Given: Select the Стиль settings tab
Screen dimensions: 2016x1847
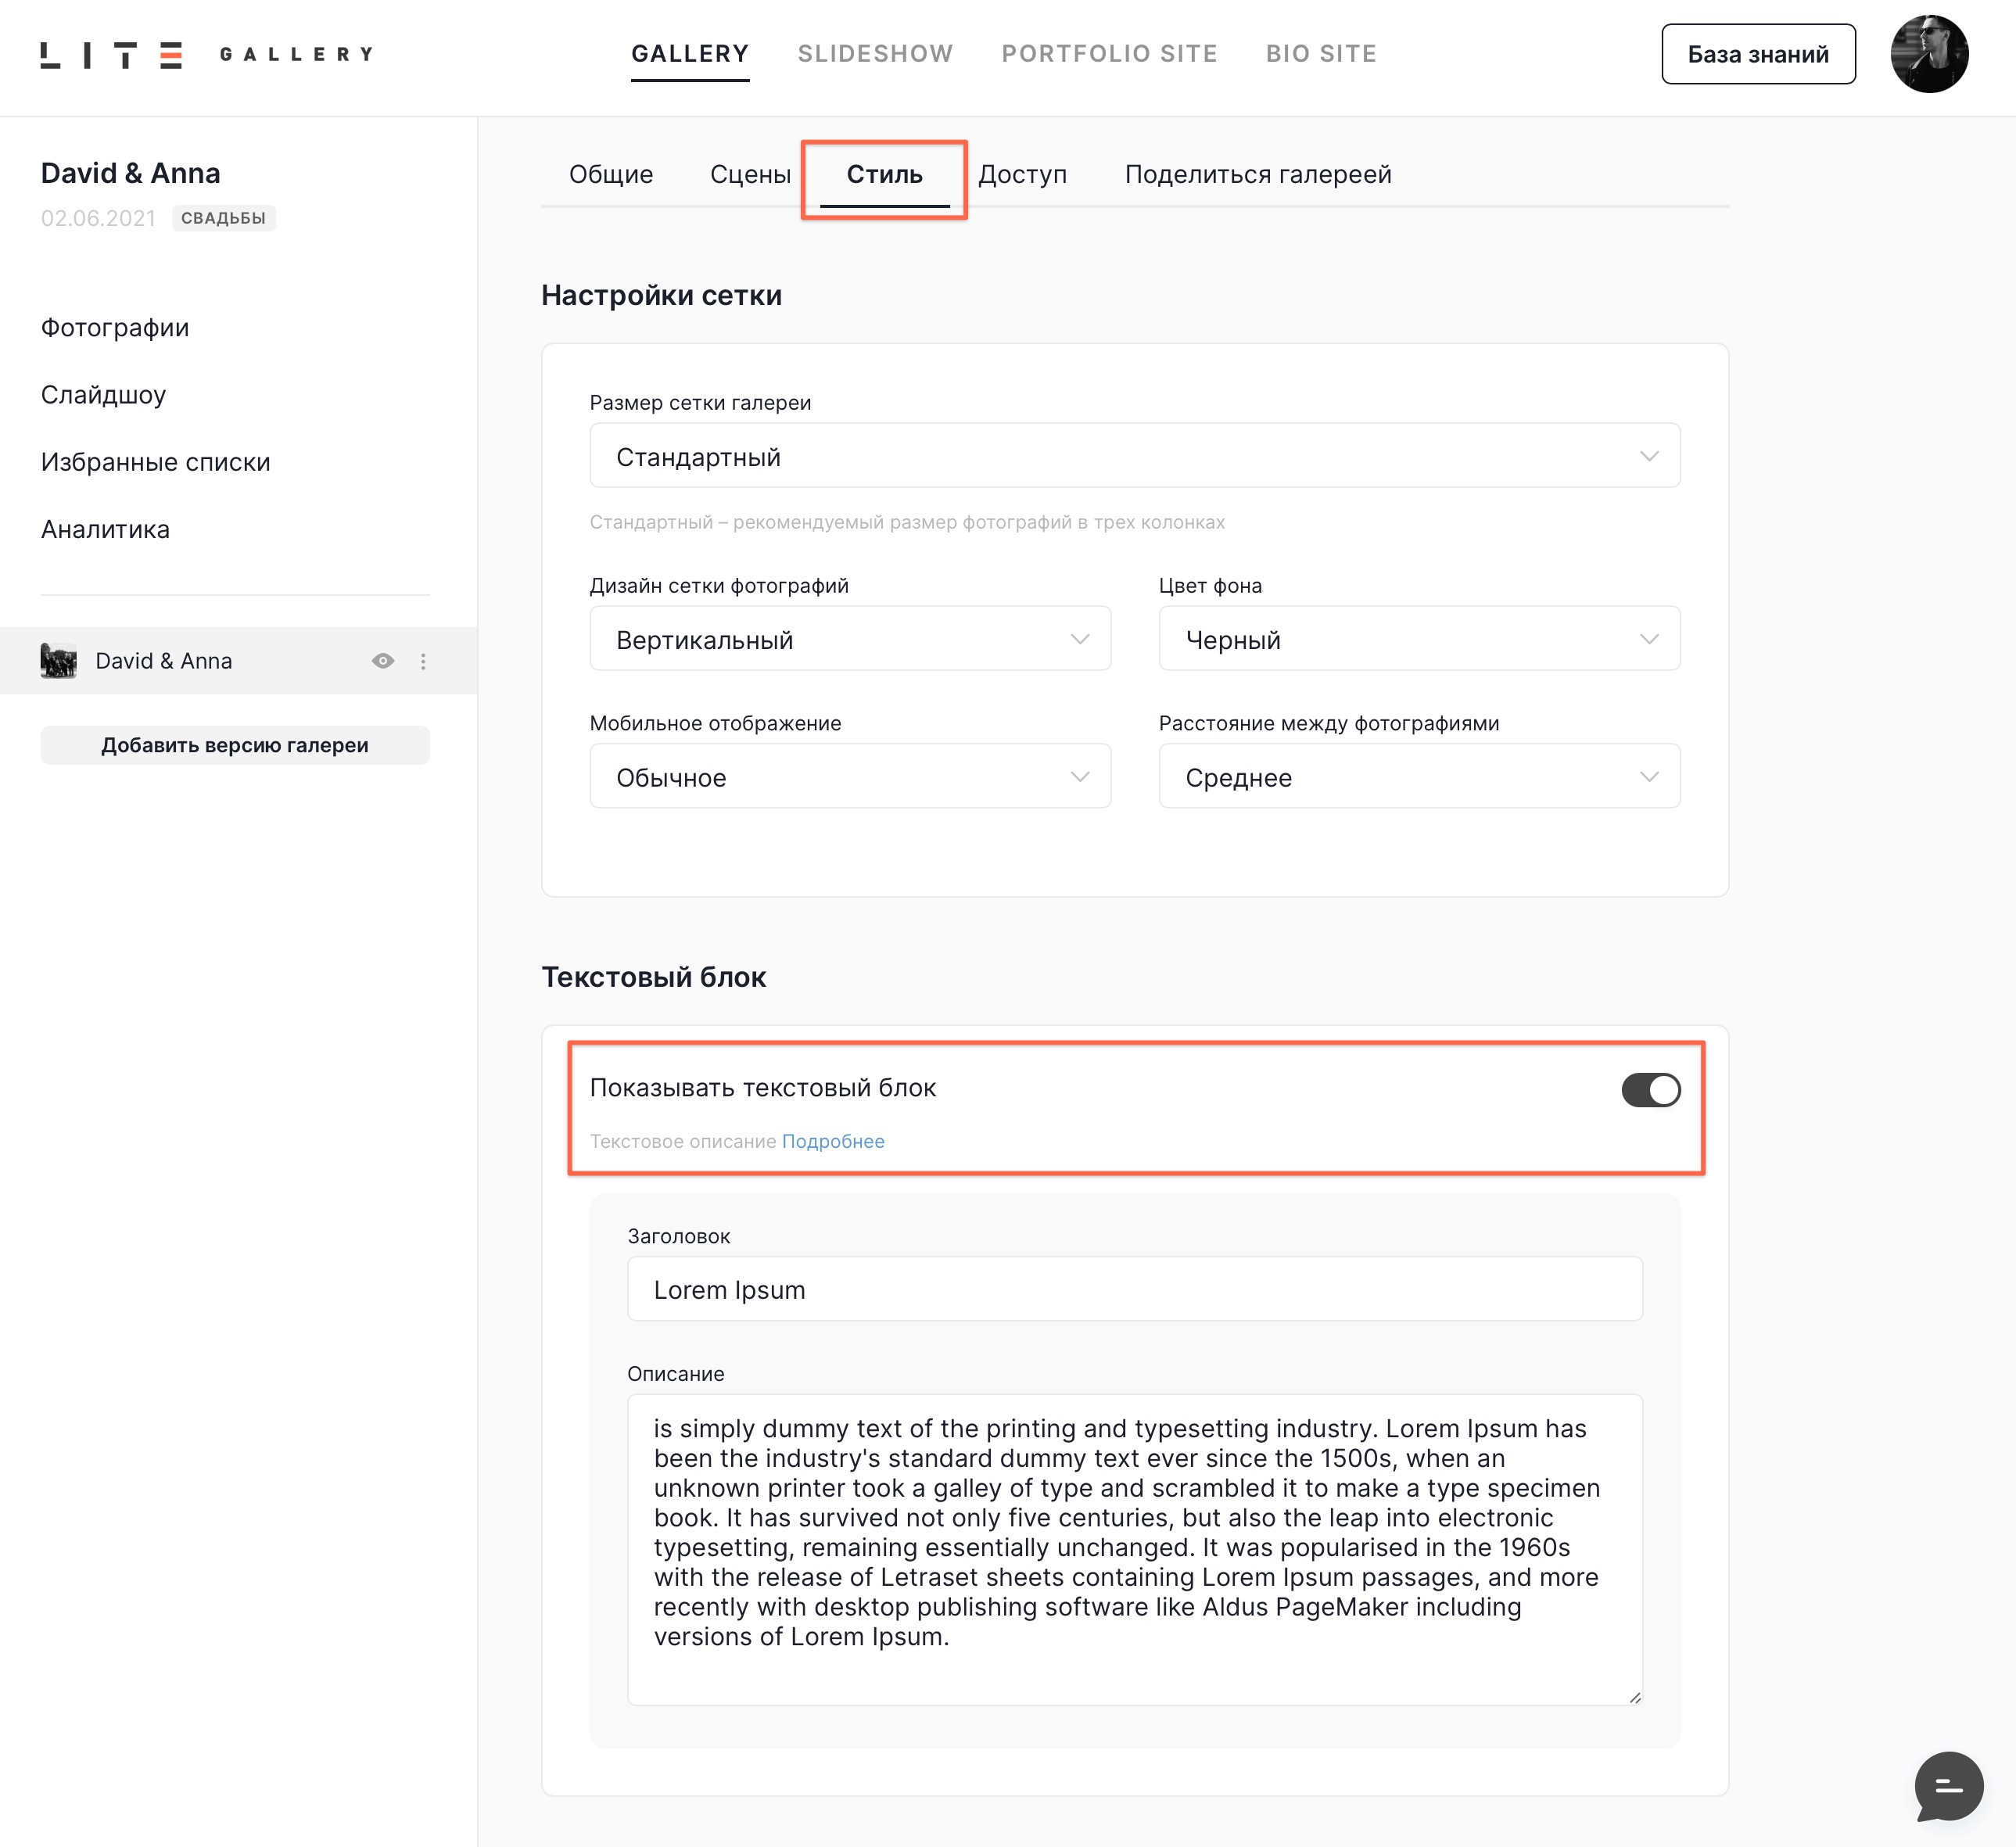Looking at the screenshot, I should 884,174.
